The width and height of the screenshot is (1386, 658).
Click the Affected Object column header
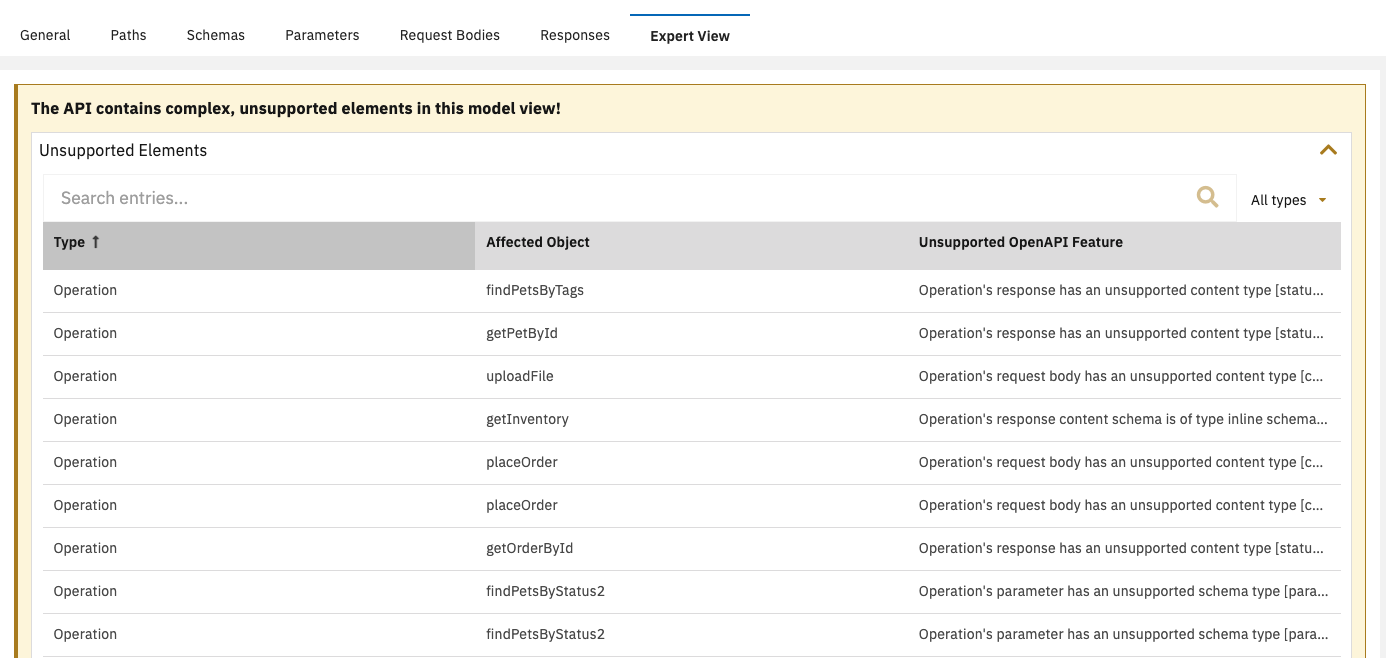click(536, 242)
